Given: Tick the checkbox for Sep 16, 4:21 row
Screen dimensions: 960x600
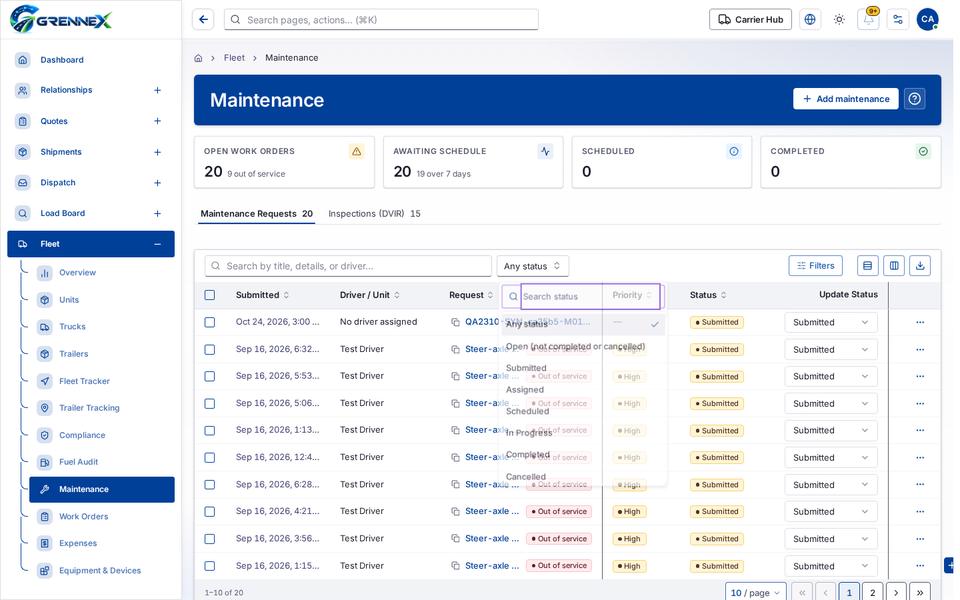Looking at the screenshot, I should [x=210, y=512].
